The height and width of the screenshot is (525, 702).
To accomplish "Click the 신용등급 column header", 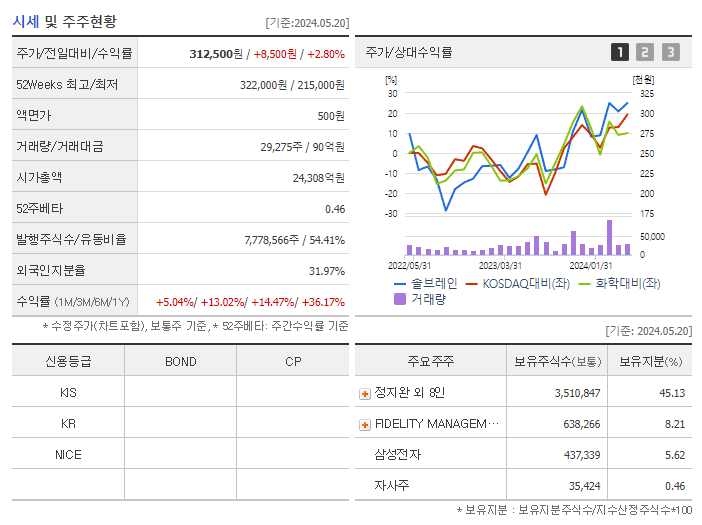I will [68, 361].
